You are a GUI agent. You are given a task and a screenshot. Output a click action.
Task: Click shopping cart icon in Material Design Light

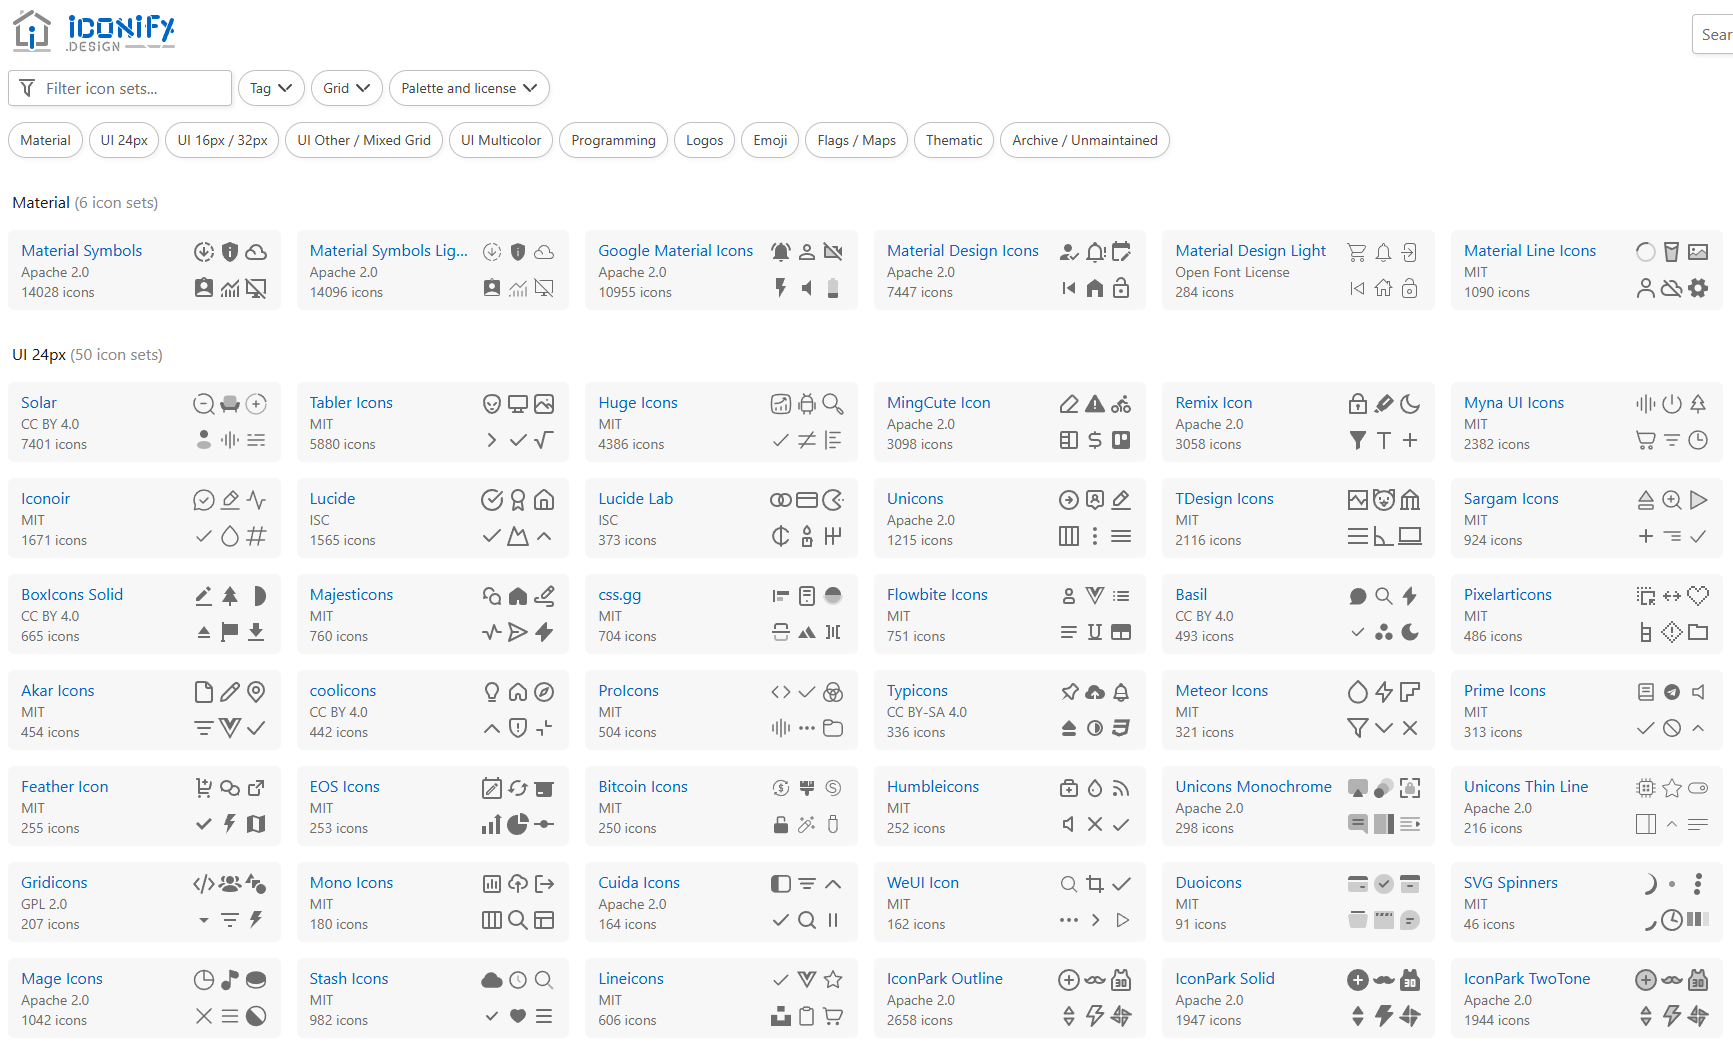pyautogui.click(x=1357, y=252)
